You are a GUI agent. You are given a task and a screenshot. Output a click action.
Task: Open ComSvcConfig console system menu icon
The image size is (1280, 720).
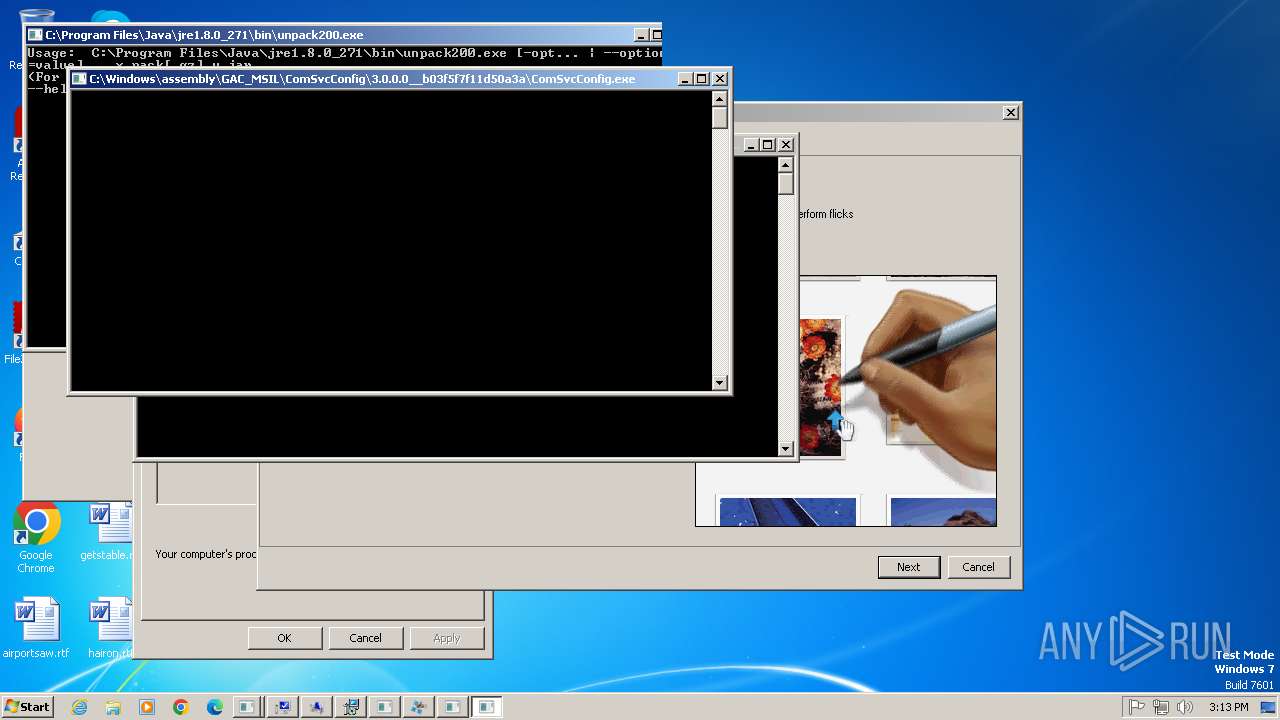(79, 79)
